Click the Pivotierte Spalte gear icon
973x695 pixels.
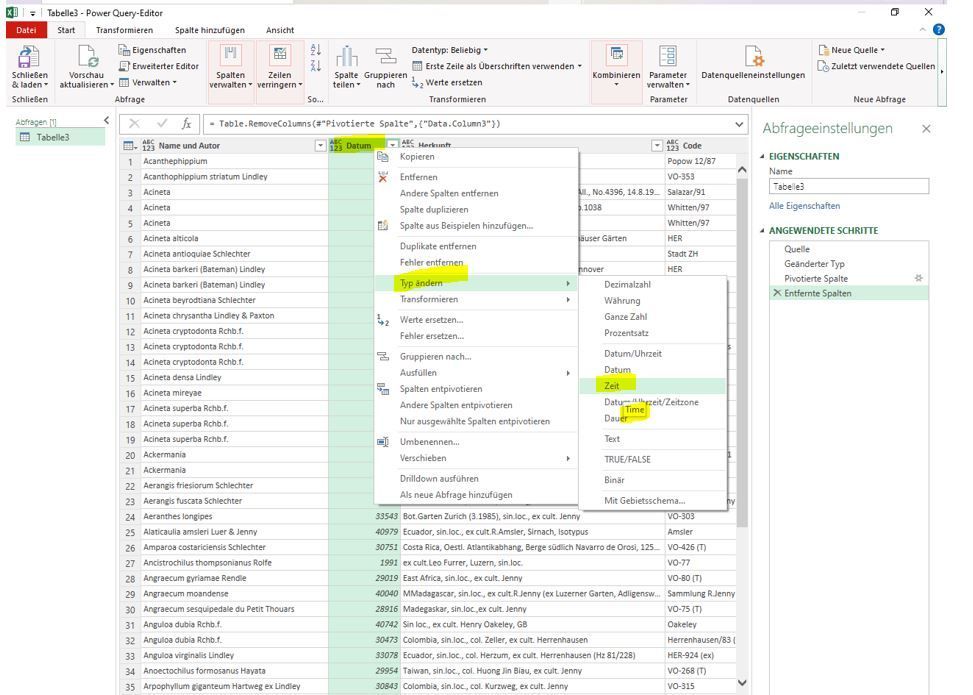pos(918,278)
